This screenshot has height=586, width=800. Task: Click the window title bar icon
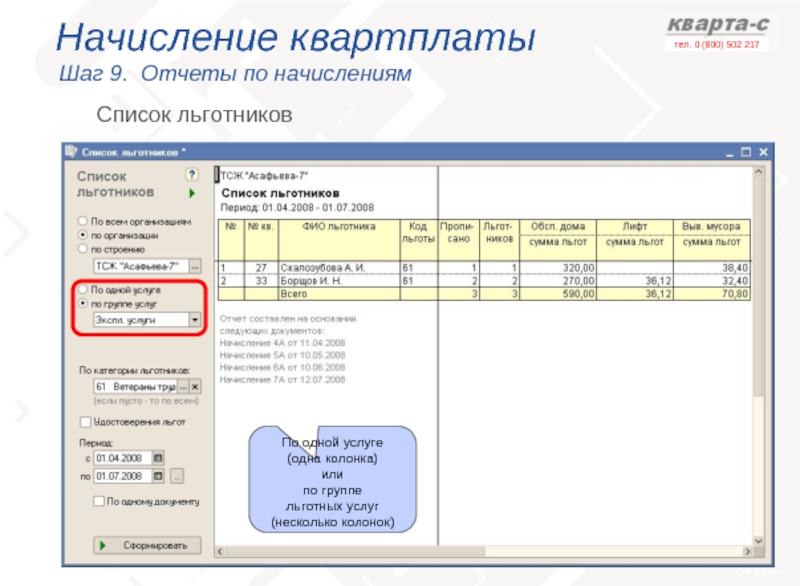pyautogui.click(x=71, y=151)
